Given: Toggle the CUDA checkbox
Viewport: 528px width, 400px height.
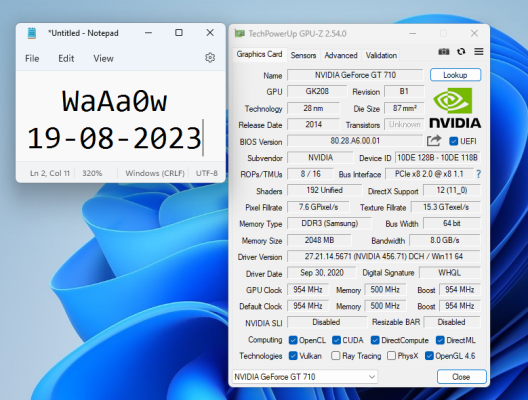Looking at the screenshot, I should 336,340.
